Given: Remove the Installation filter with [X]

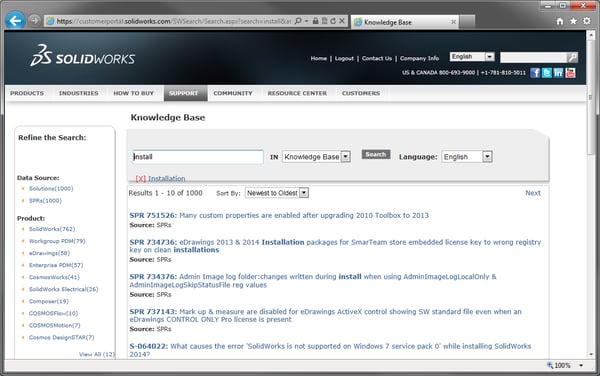Looking at the screenshot, I should coord(140,179).
